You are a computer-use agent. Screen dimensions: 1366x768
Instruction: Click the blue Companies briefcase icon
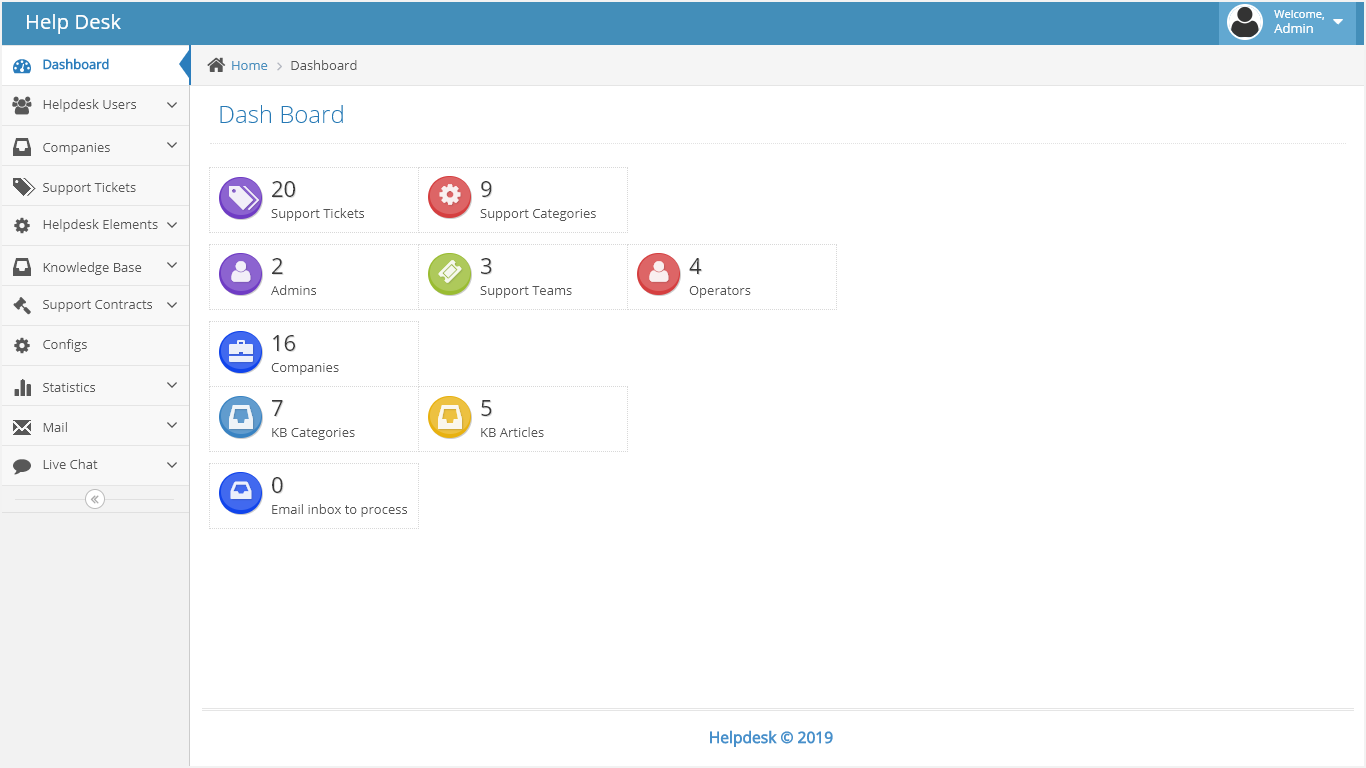(x=240, y=352)
